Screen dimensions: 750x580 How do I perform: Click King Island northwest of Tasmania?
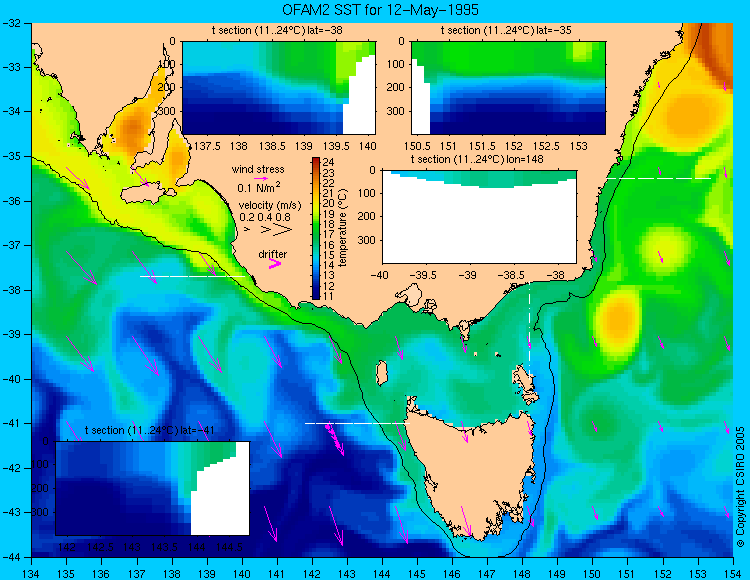381,373
